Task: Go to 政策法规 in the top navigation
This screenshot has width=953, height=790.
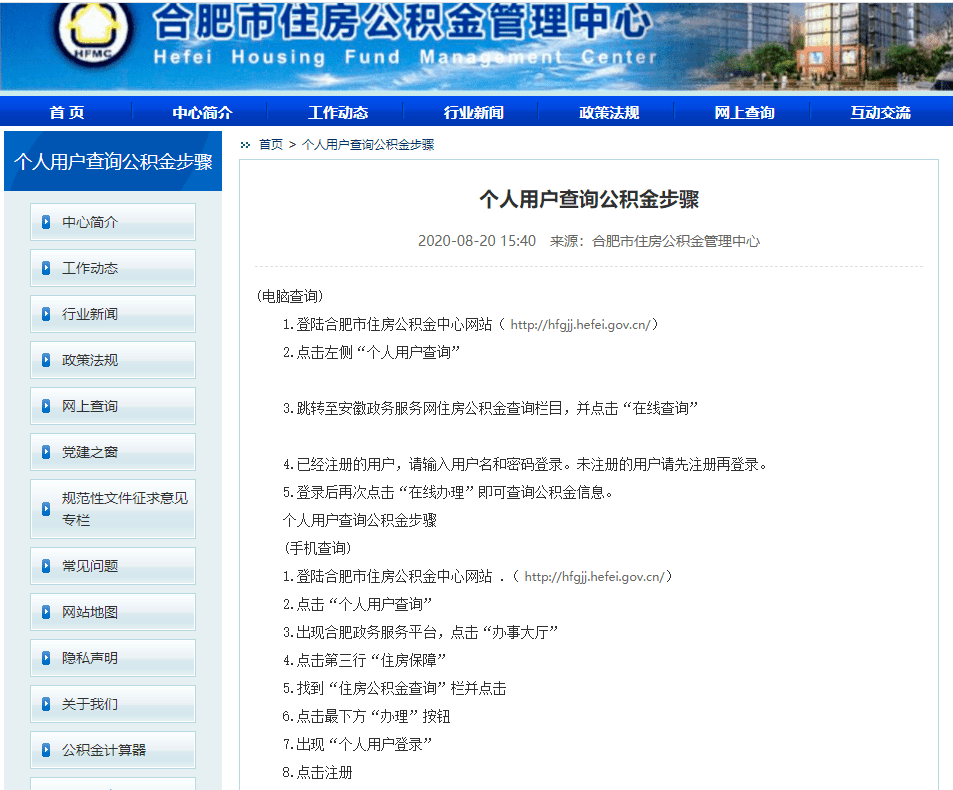Action: (609, 112)
